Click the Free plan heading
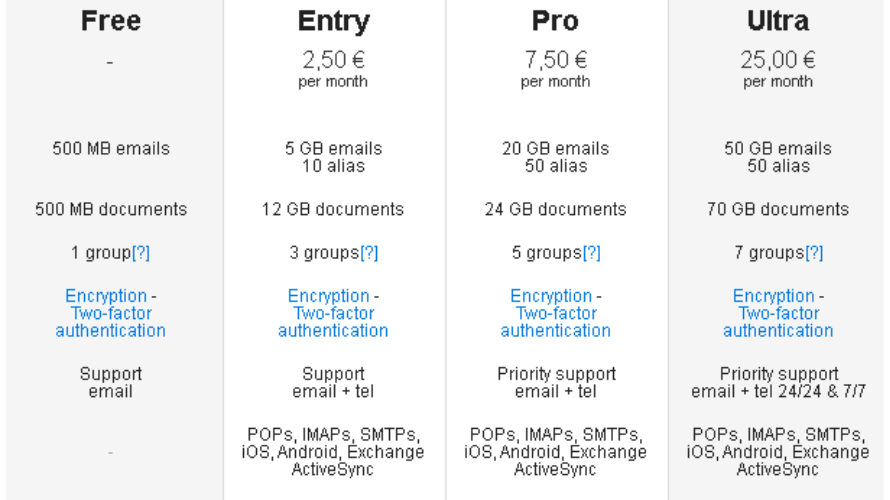Image resolution: width=890 pixels, height=500 pixels. [111, 21]
